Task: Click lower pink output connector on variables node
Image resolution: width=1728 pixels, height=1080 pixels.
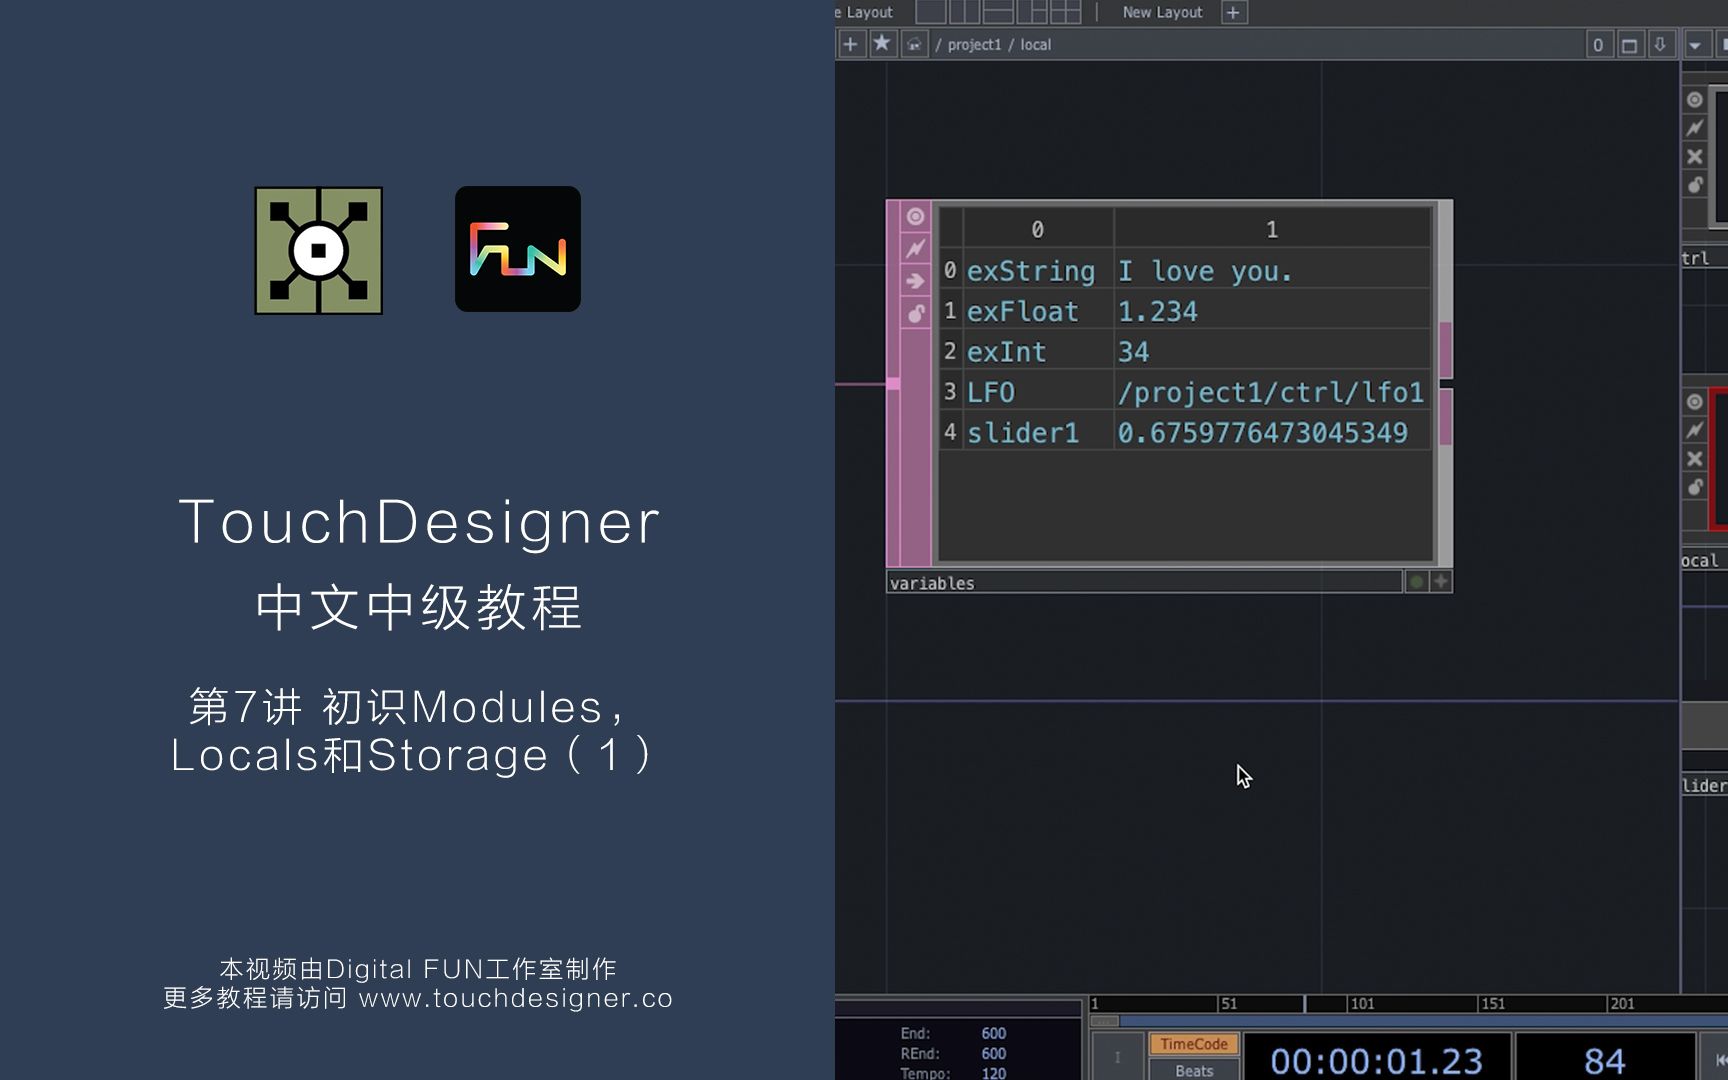Action: point(1445,417)
